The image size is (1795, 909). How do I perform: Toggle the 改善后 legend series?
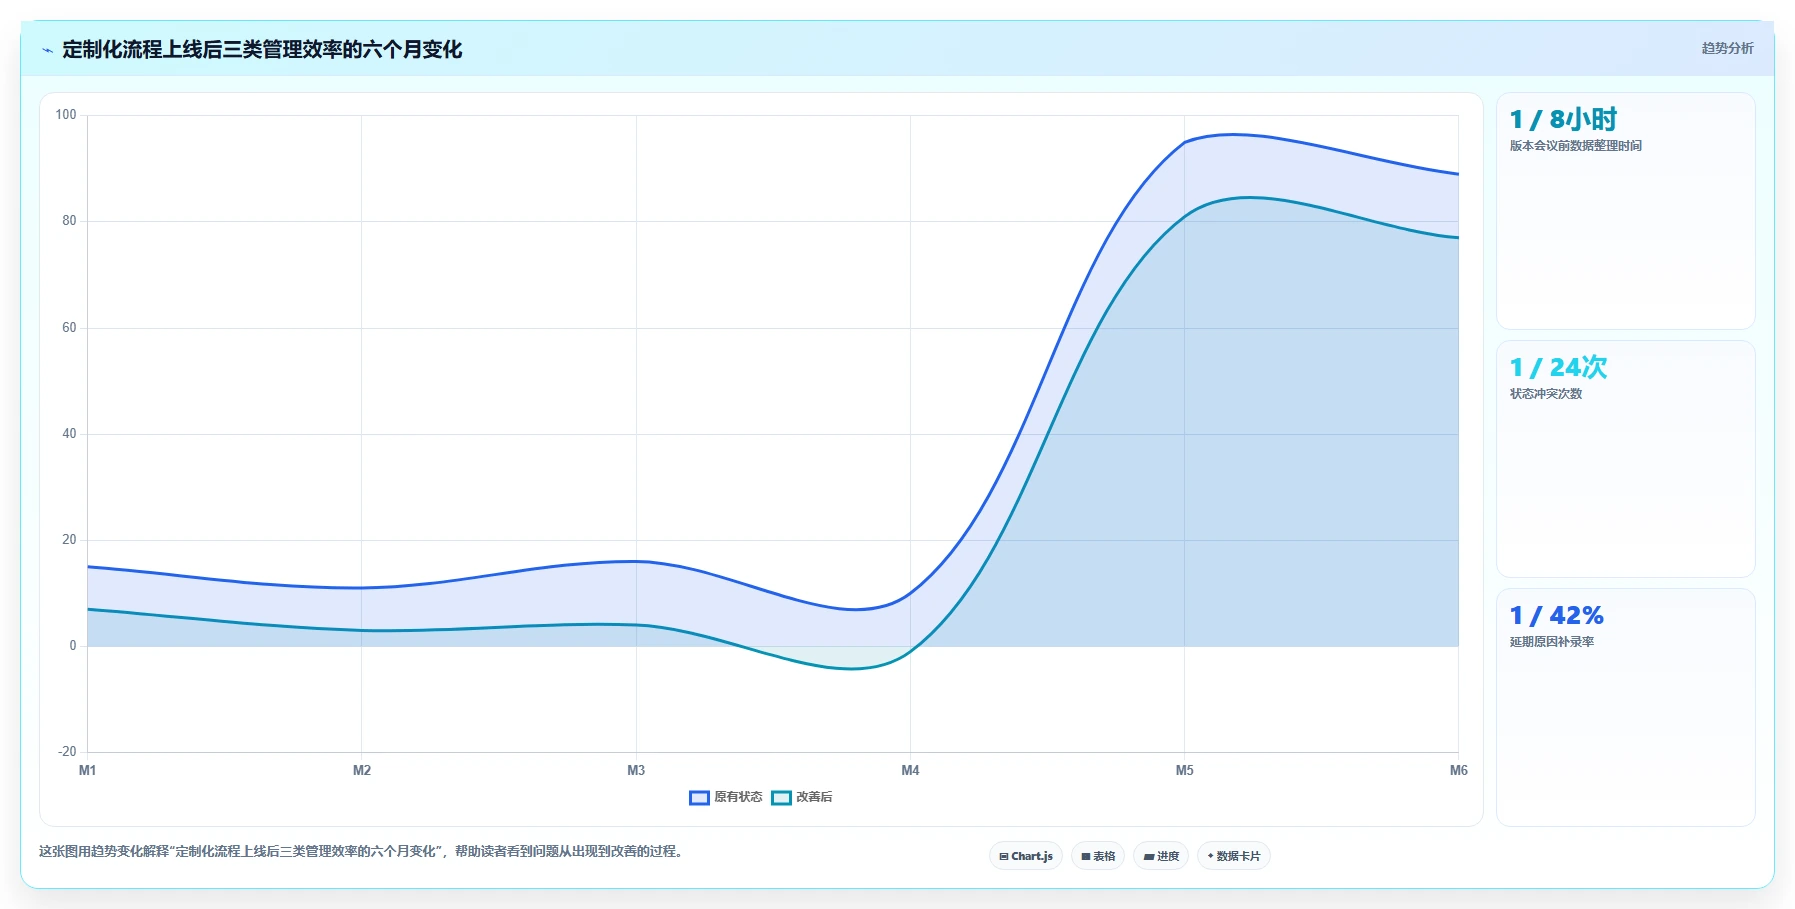click(x=802, y=797)
